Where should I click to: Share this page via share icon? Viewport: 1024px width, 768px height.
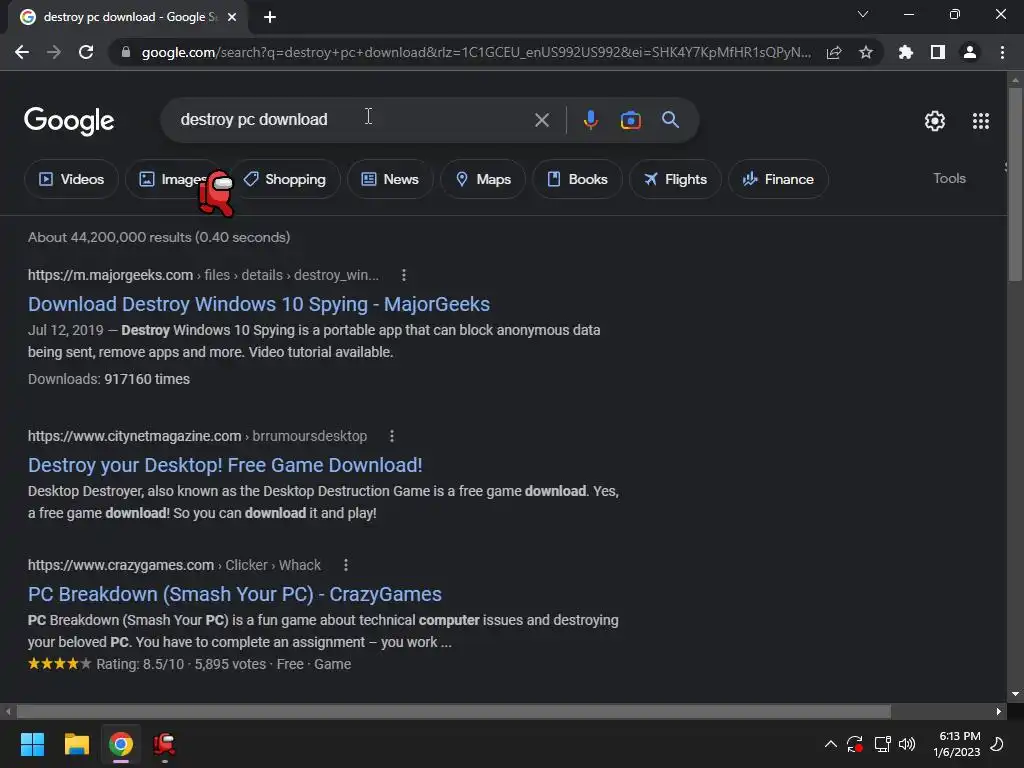tap(834, 52)
